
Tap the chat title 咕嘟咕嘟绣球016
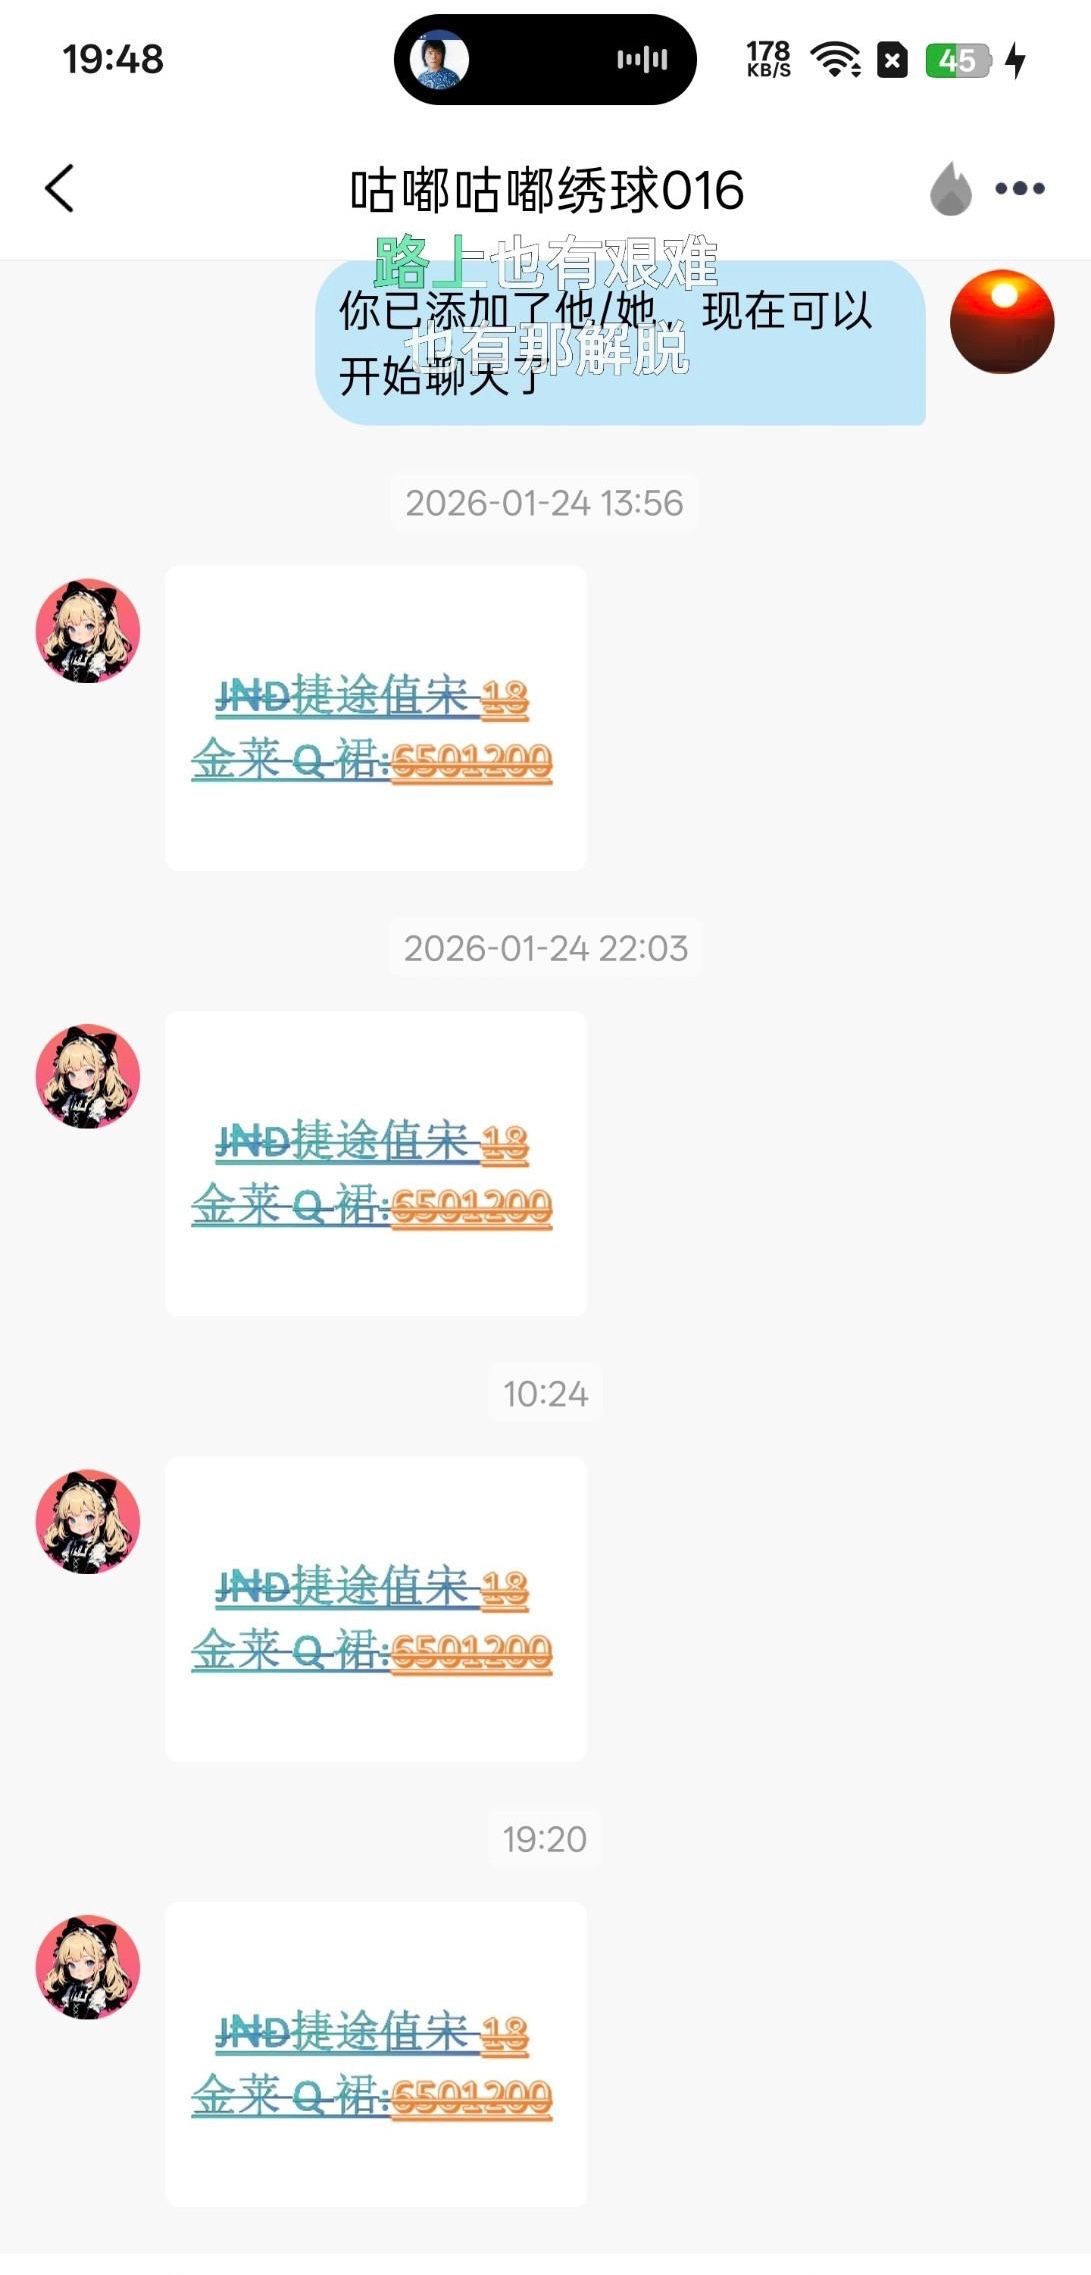click(x=547, y=190)
